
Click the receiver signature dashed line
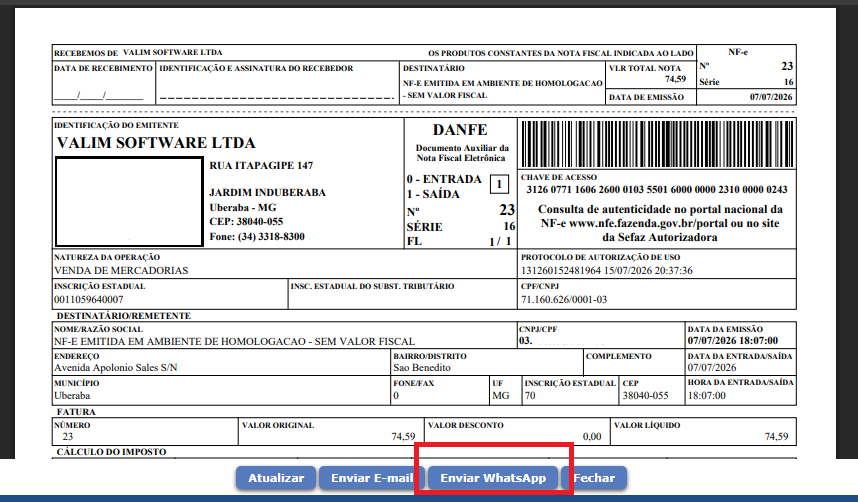[x=277, y=97]
